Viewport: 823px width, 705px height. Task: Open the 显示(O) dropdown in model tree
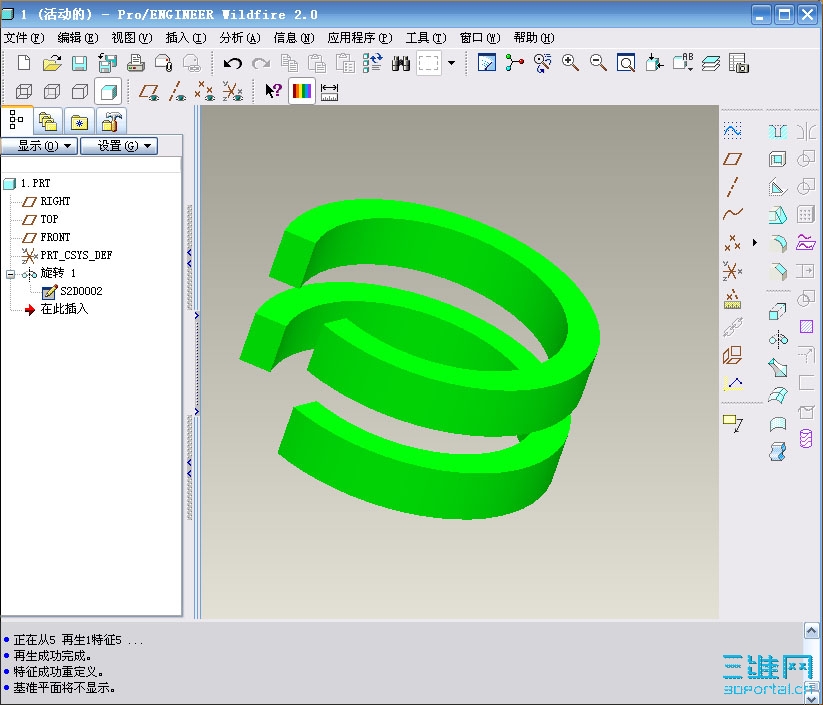pyautogui.click(x=40, y=146)
